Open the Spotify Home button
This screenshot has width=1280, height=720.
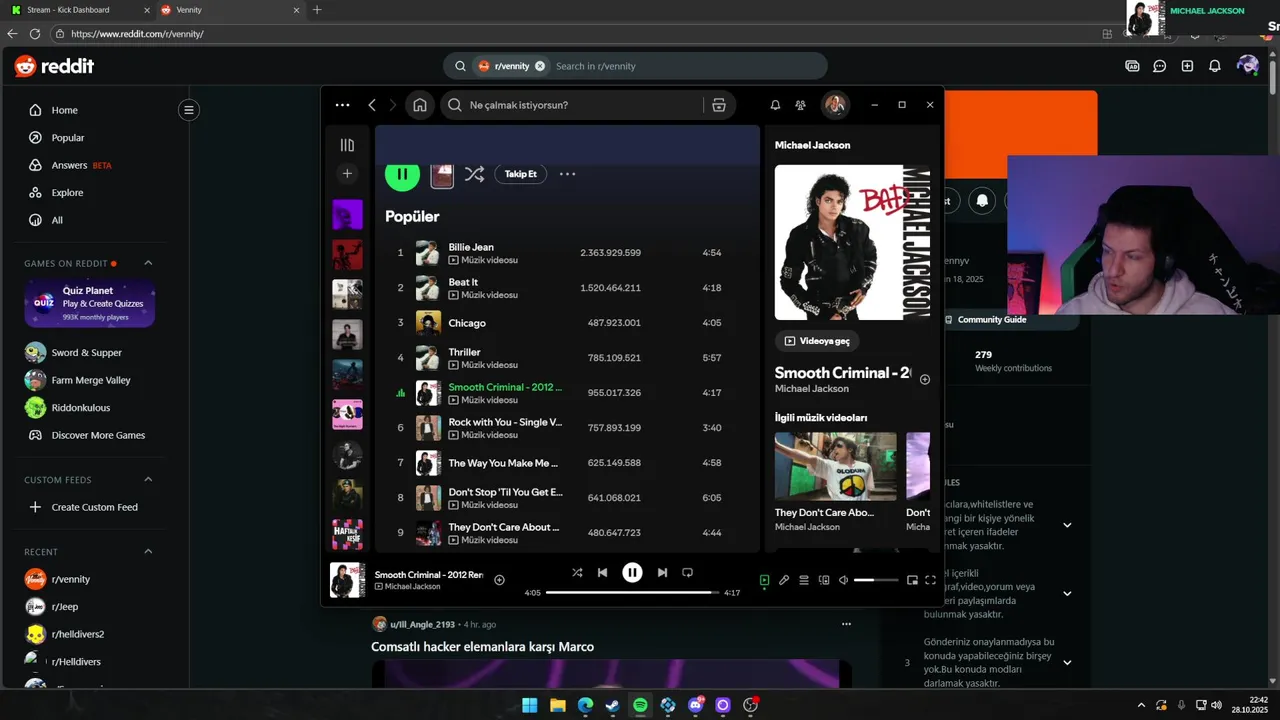420,105
